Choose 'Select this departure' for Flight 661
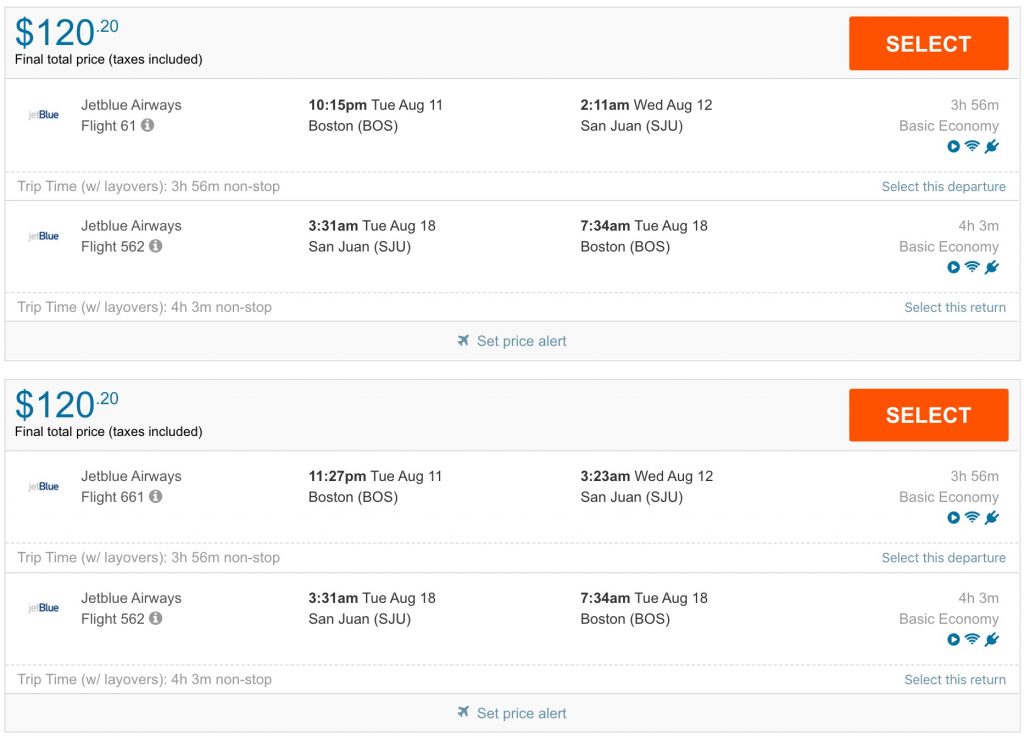 pos(943,558)
